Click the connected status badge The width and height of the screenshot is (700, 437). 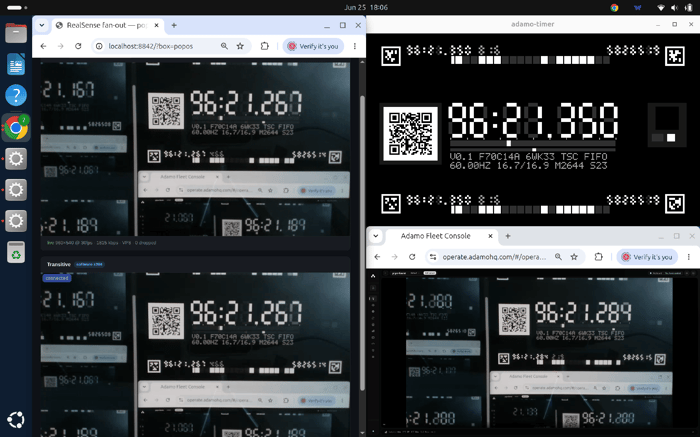(57, 278)
